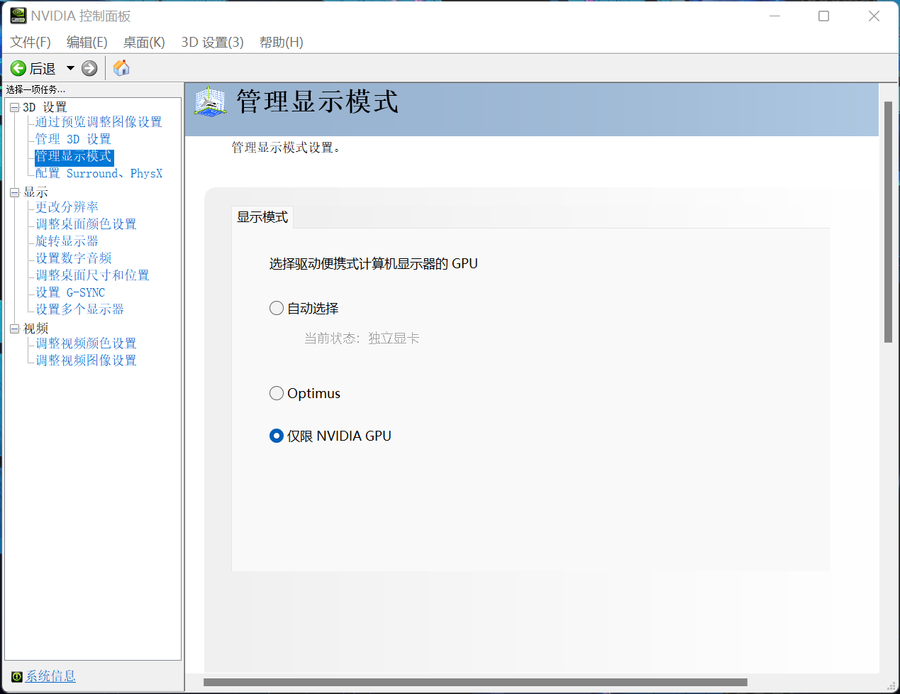Open the back history dropdown arrow
Viewport: 900px width, 694px height.
(70, 68)
